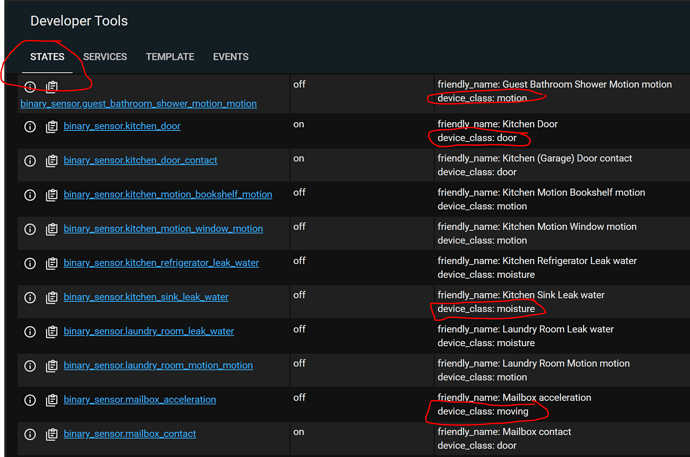The width and height of the screenshot is (690, 457).
Task: Open info for kitchen_motion_bookshelf_motion entity
Action: coord(30,195)
